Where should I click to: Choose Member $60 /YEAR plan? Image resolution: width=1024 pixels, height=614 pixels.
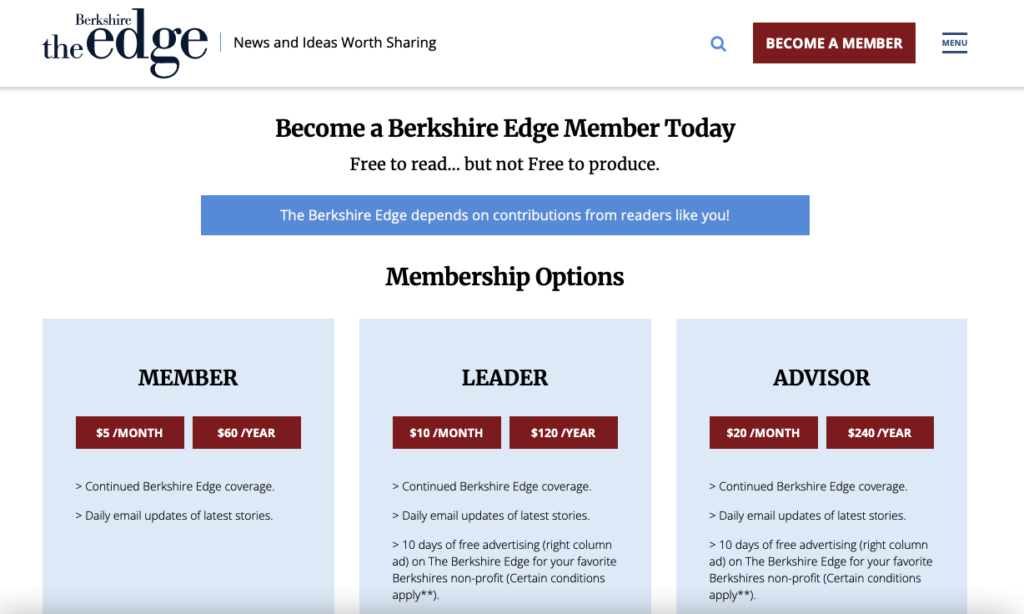[x=247, y=432]
